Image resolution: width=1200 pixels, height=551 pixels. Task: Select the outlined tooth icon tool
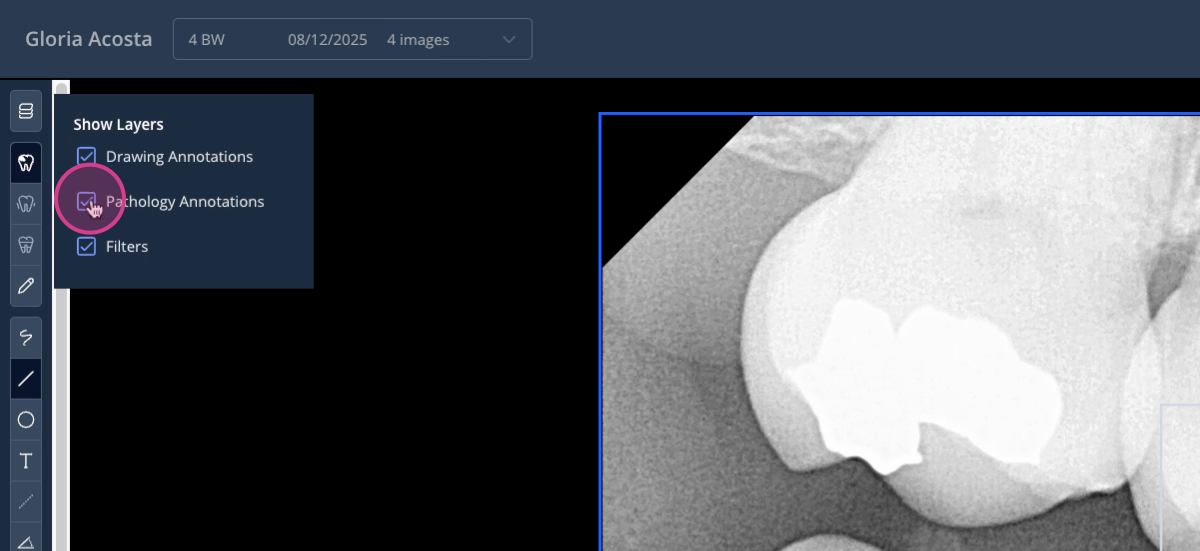[x=26, y=203]
